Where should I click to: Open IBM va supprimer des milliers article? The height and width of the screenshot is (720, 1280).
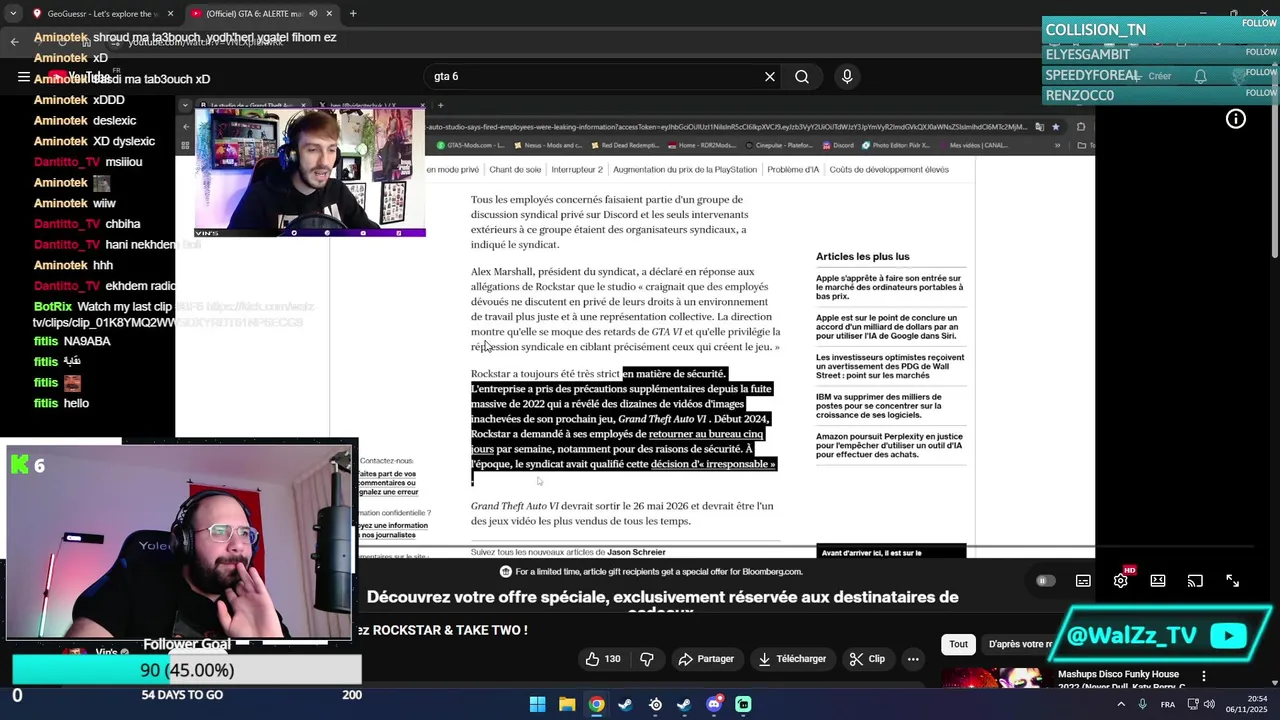(879, 406)
